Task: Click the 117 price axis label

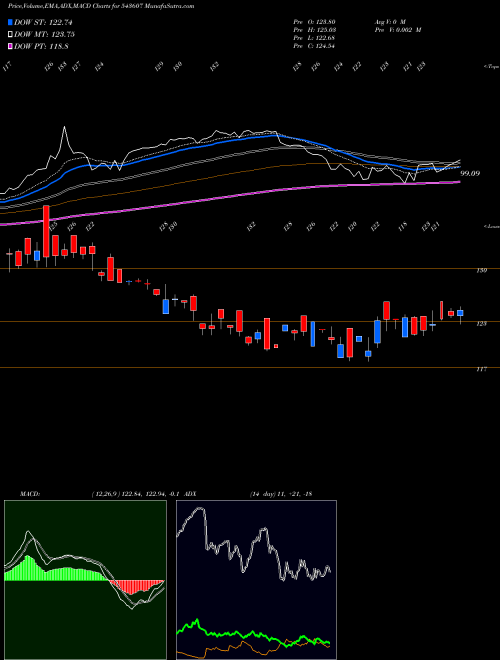Action: [x=482, y=369]
